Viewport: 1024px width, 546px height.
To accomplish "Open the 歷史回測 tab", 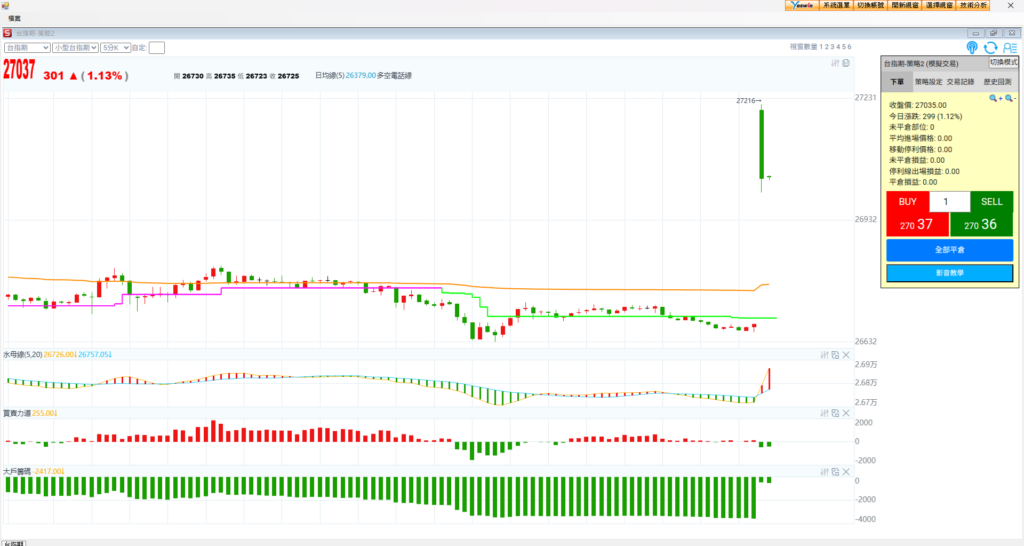I will [997, 82].
